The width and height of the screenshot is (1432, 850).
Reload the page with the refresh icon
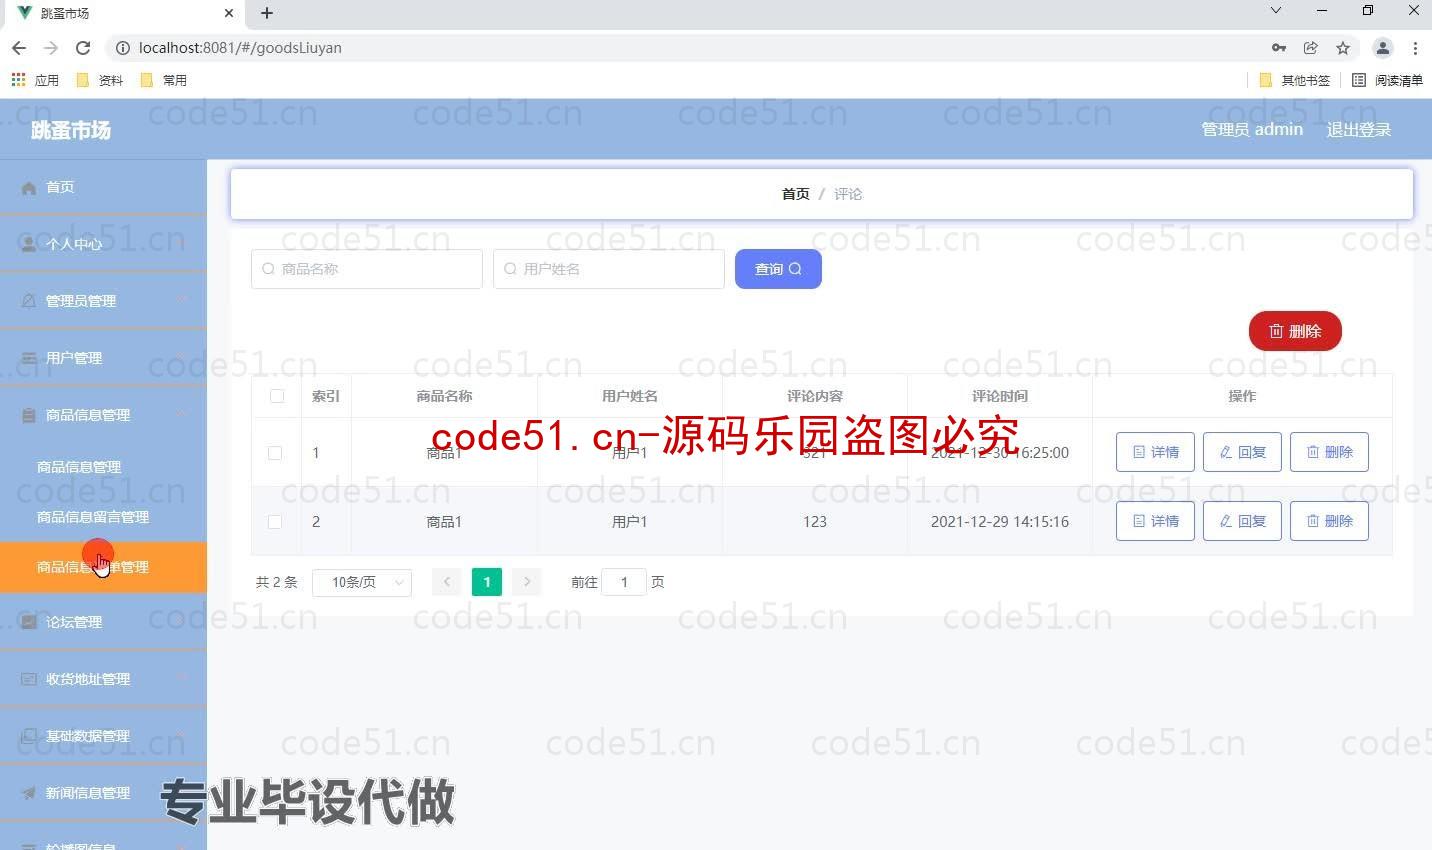(x=83, y=48)
